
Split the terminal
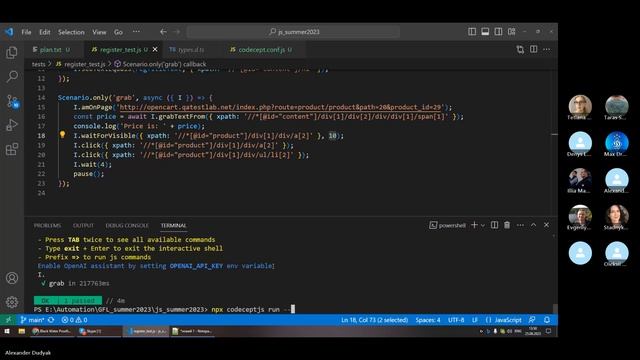pos(494,225)
